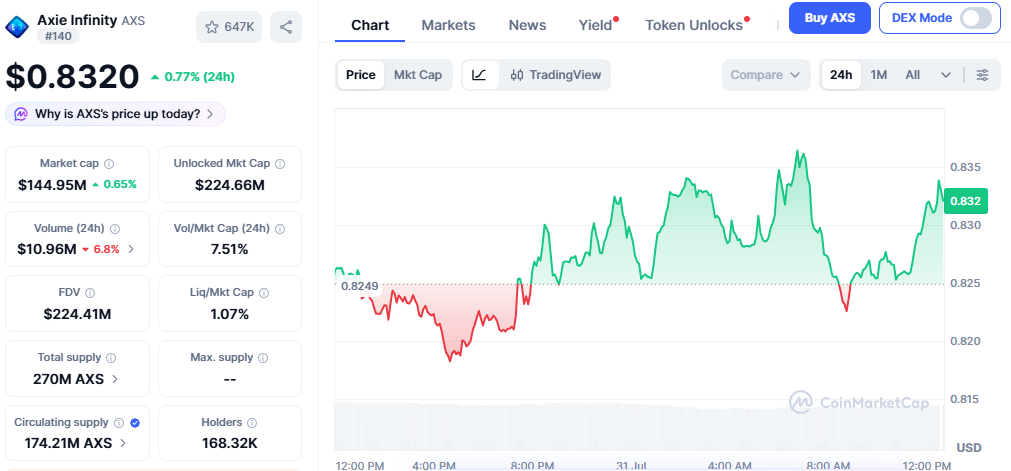Open 'Why is AXS's price up today?' link
Image resolution: width=1011 pixels, height=471 pixels.
click(x=117, y=114)
